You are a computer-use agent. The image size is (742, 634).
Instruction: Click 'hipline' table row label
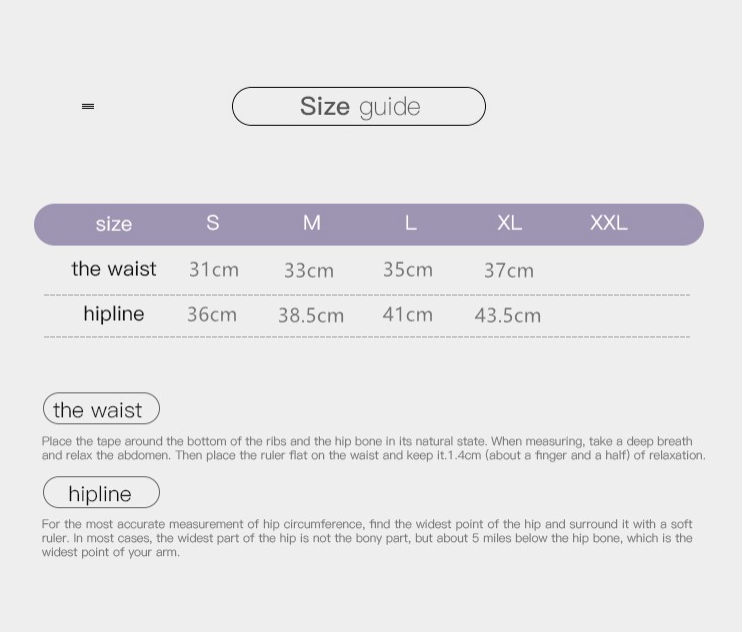[x=114, y=314]
